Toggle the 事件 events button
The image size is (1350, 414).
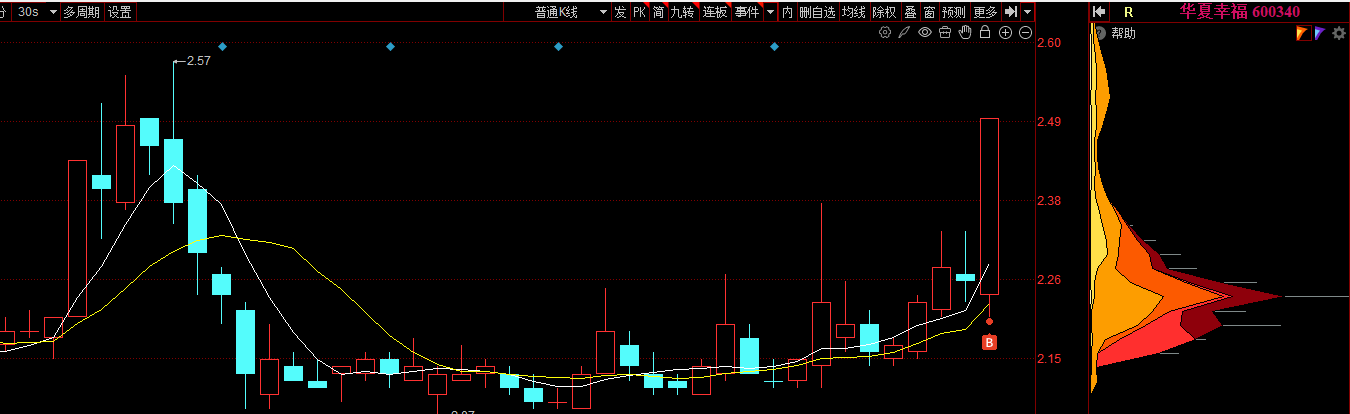point(747,12)
